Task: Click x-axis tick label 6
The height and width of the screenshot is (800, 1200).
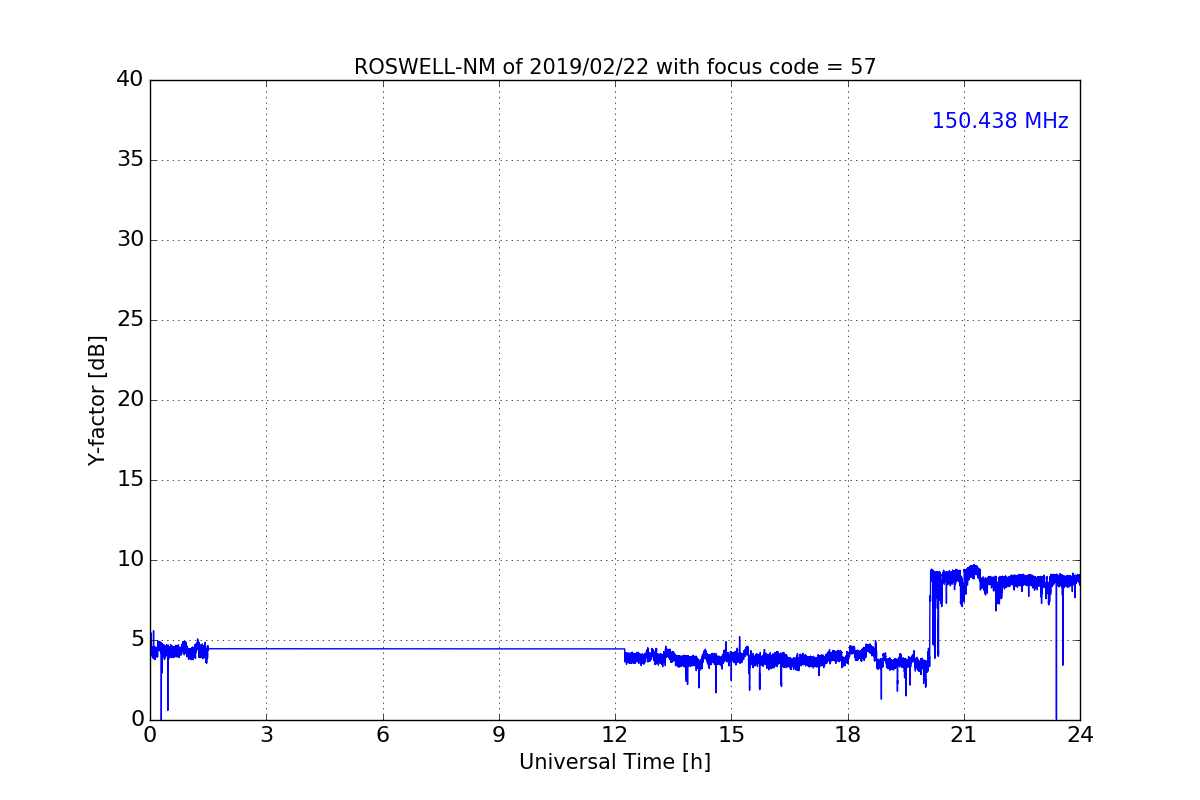Action: [383, 735]
